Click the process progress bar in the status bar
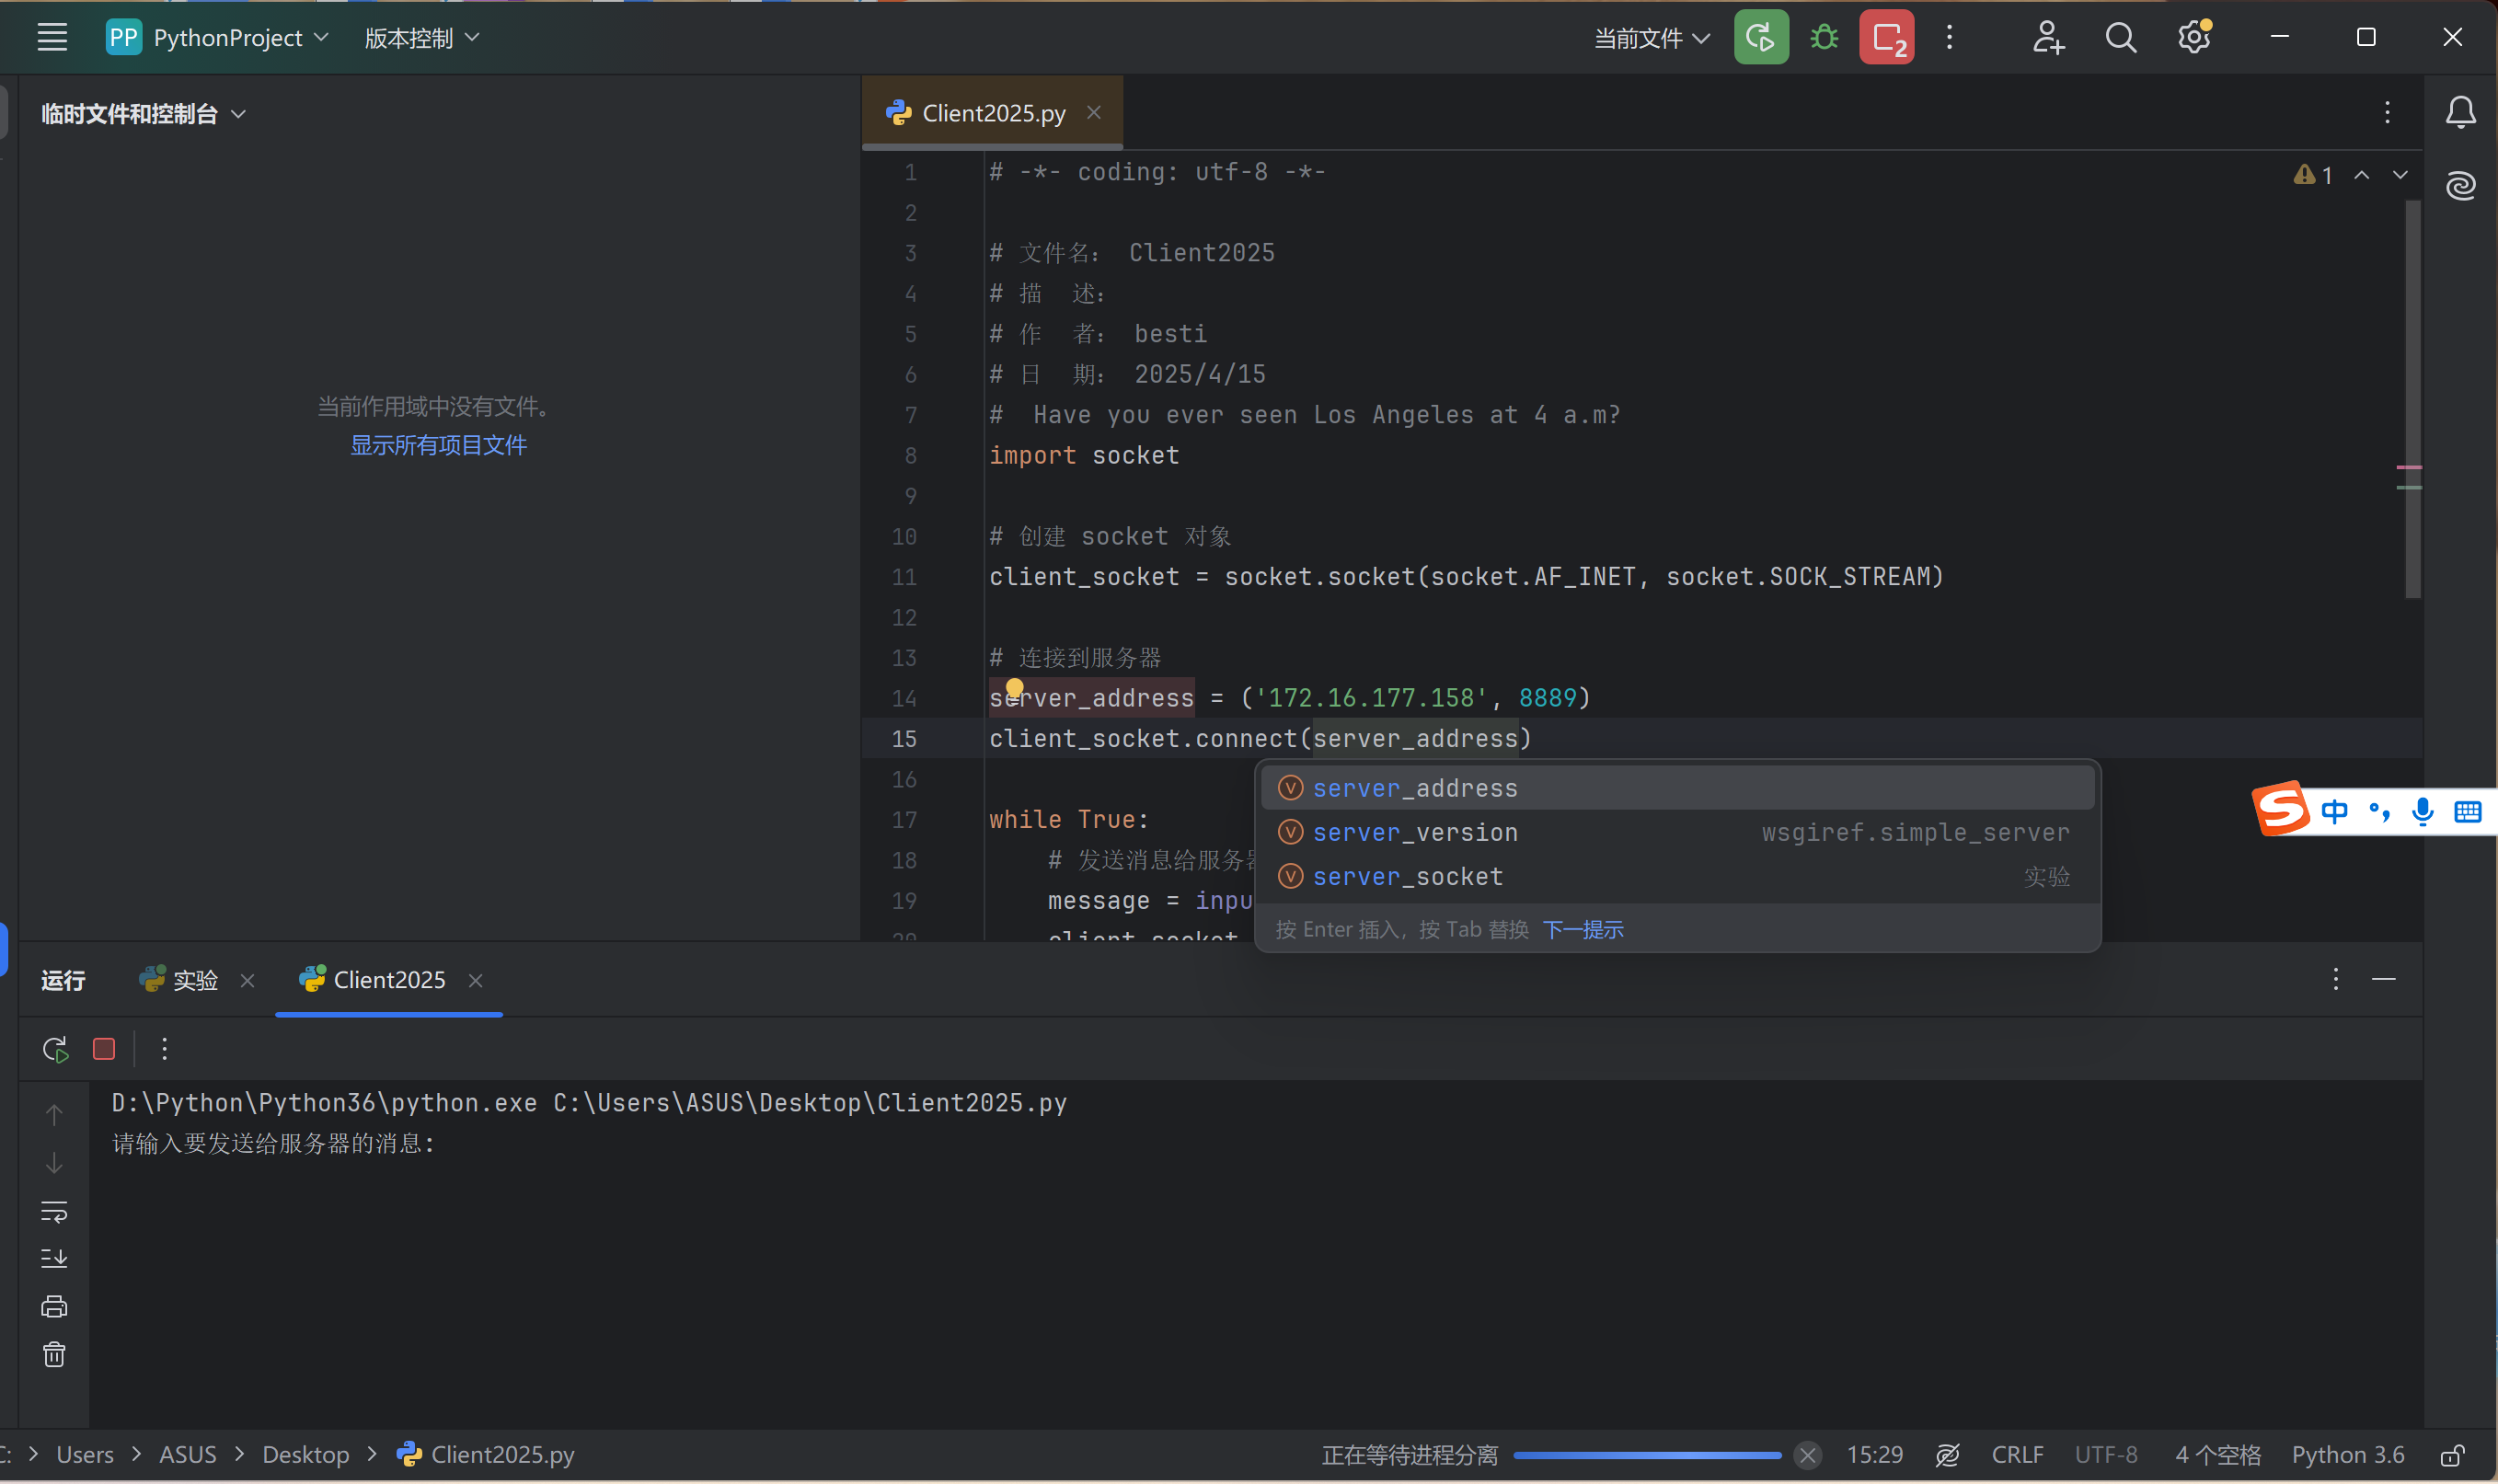 point(1647,1455)
